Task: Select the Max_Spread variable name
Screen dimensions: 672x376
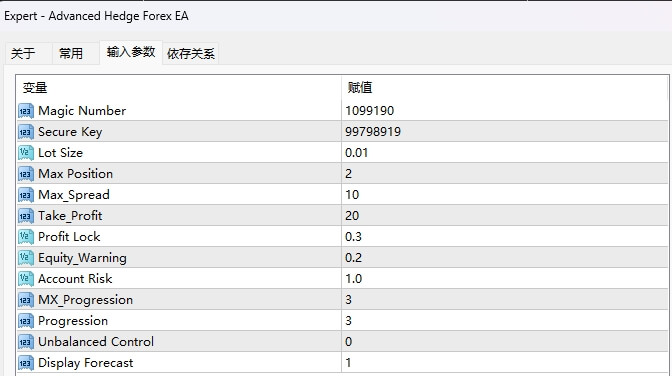Action: tap(74, 195)
